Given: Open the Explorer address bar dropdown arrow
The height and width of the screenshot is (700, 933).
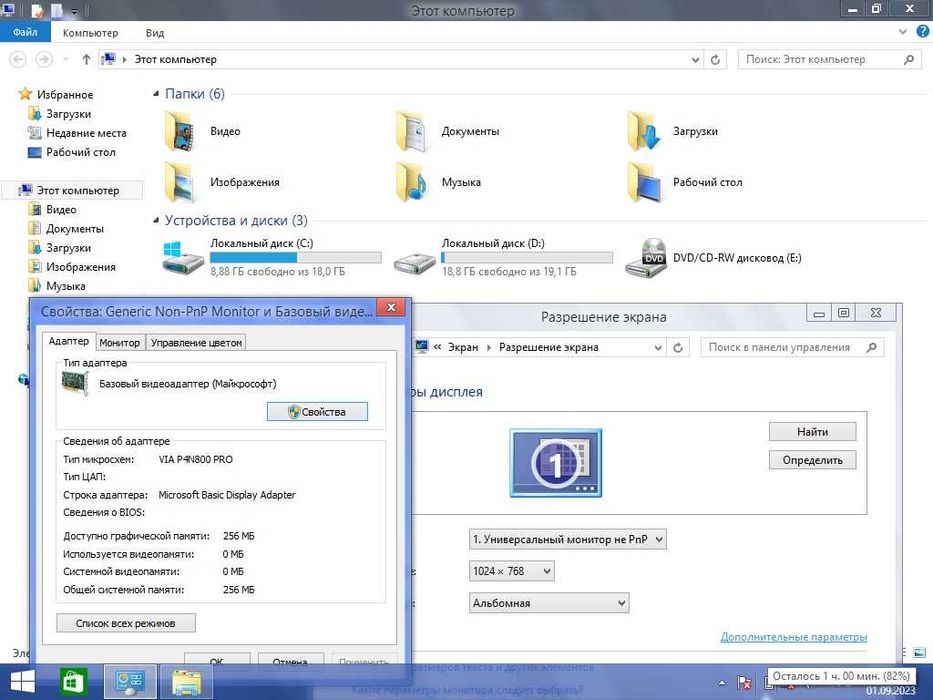Looking at the screenshot, I should [695, 60].
